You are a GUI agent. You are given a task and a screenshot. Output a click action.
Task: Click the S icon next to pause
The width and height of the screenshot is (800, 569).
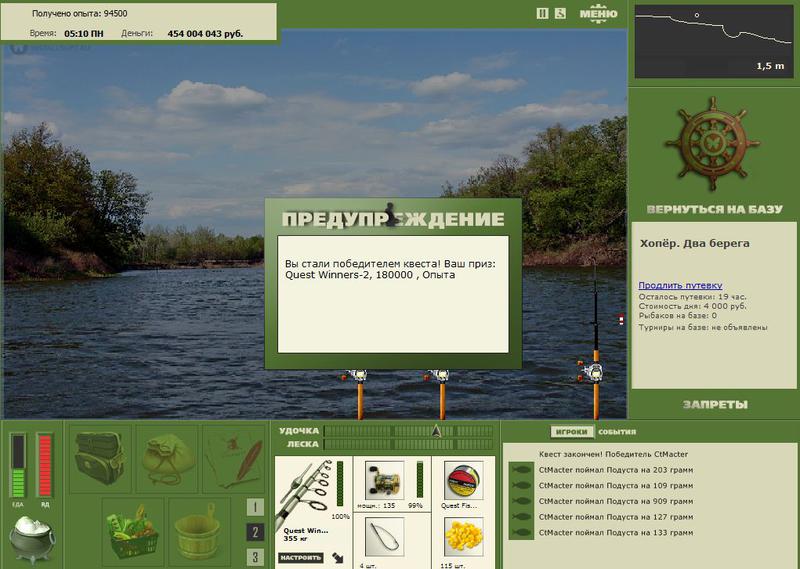(560, 14)
